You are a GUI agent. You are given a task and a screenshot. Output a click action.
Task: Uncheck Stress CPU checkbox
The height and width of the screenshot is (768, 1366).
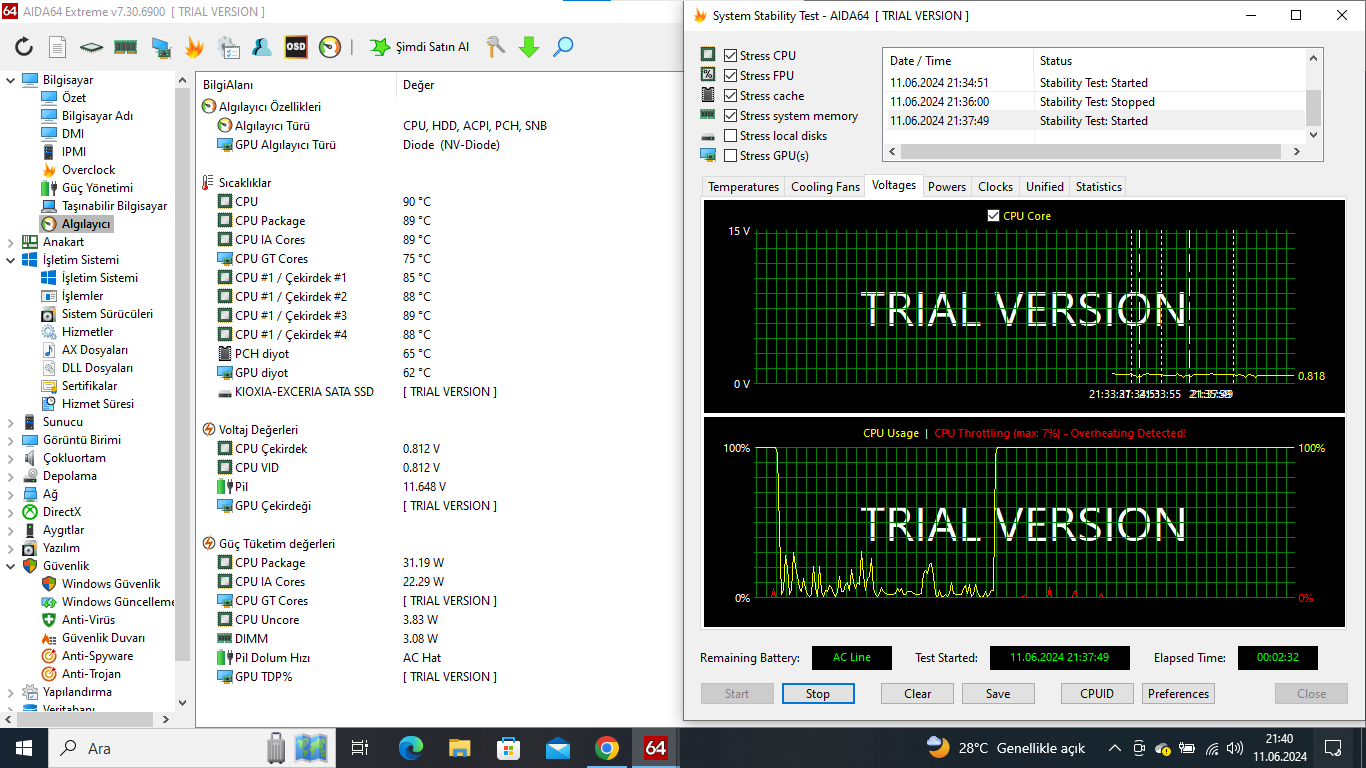click(x=731, y=56)
